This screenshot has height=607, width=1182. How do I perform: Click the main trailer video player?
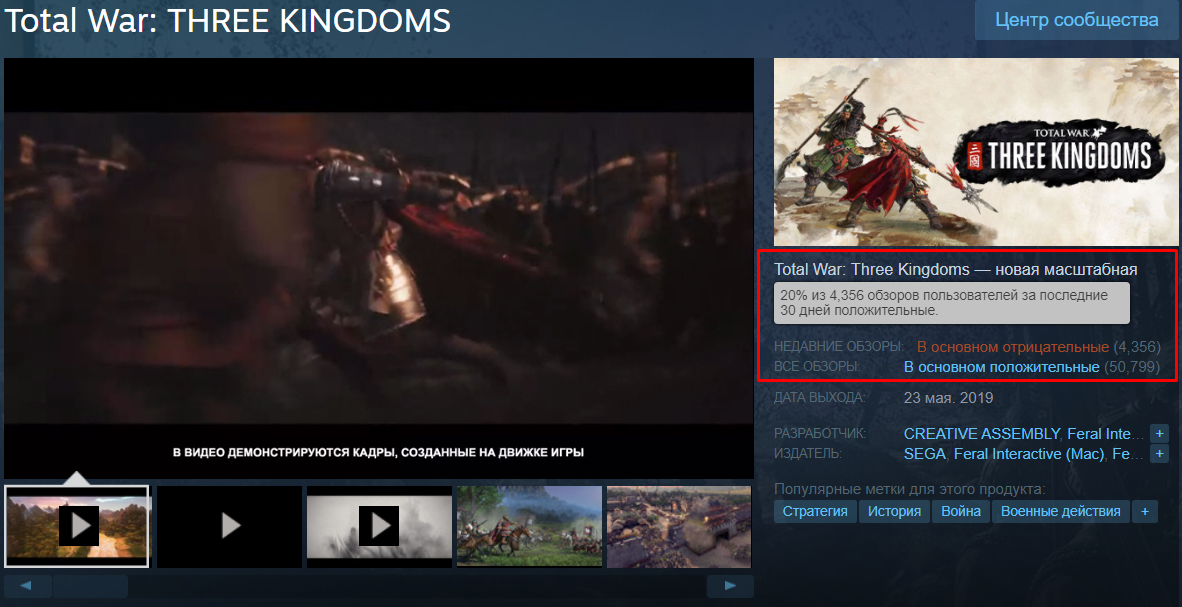tap(379, 268)
